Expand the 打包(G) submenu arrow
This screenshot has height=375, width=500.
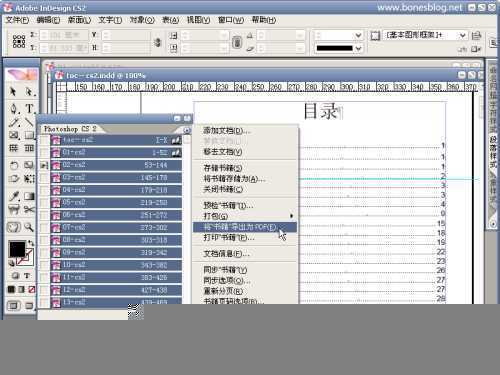click(x=292, y=216)
